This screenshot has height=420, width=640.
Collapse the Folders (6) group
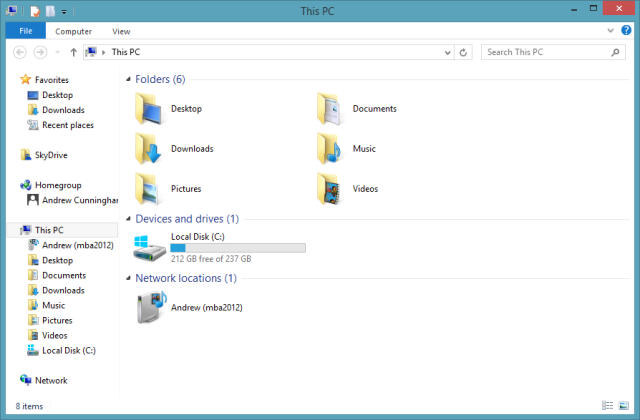coord(128,79)
